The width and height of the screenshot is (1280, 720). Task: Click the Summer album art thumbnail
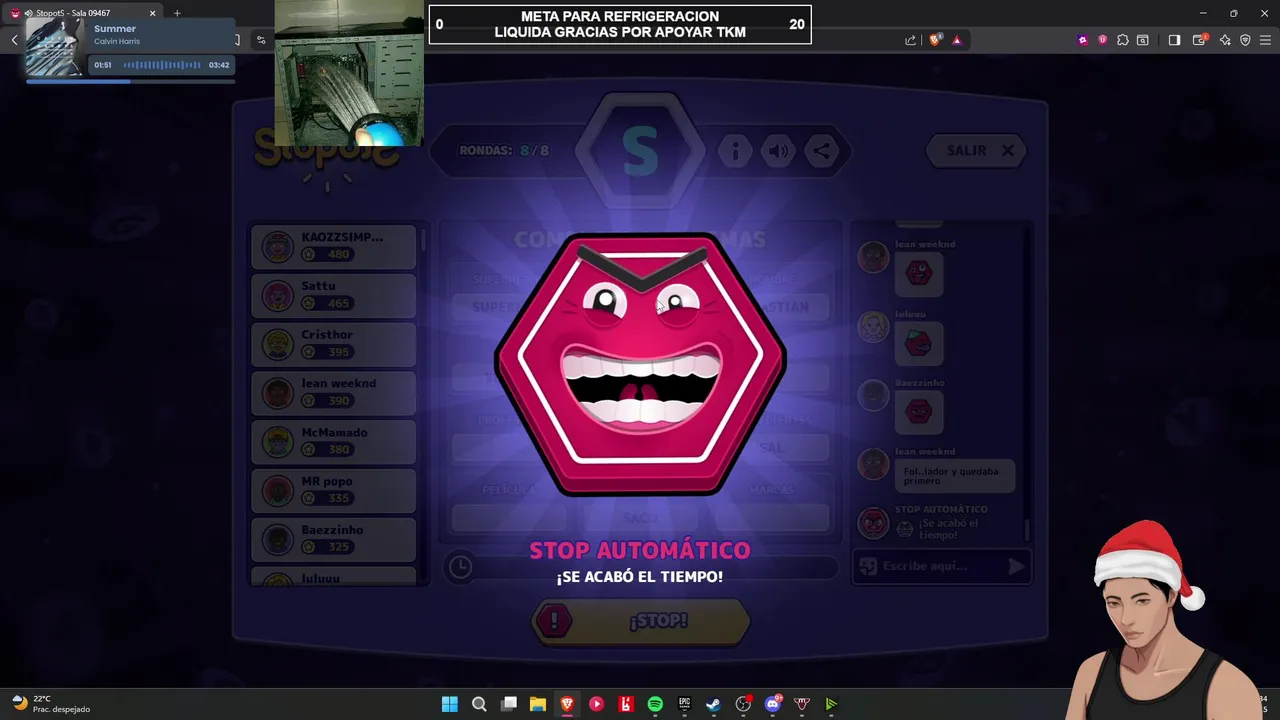[55, 47]
